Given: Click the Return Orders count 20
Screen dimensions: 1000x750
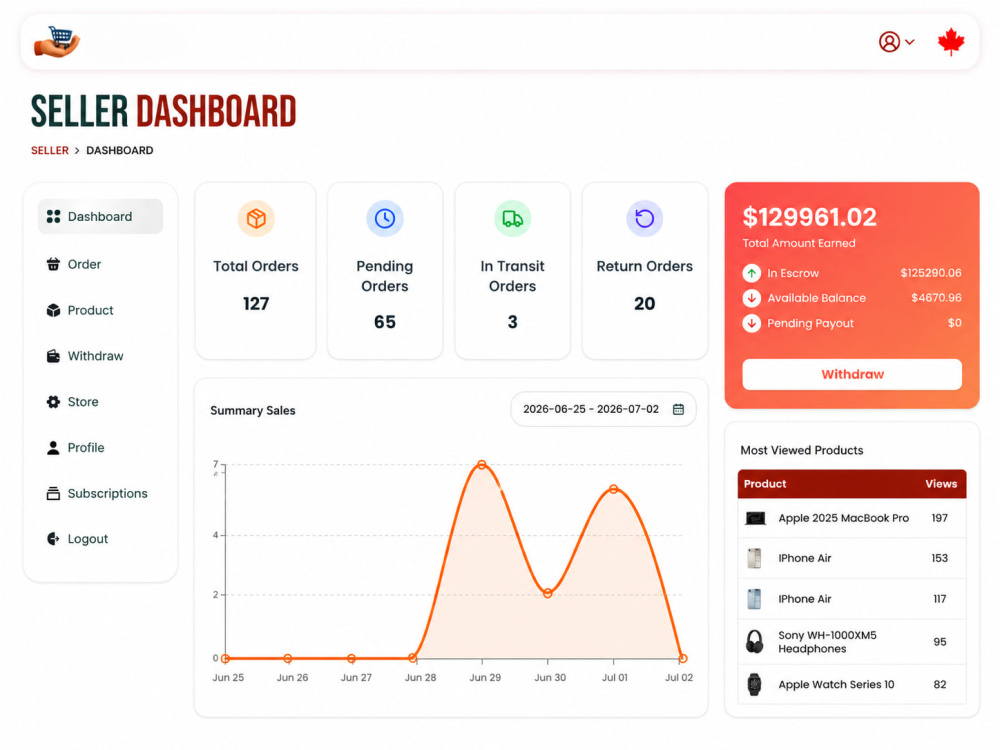Looking at the screenshot, I should (x=645, y=304).
